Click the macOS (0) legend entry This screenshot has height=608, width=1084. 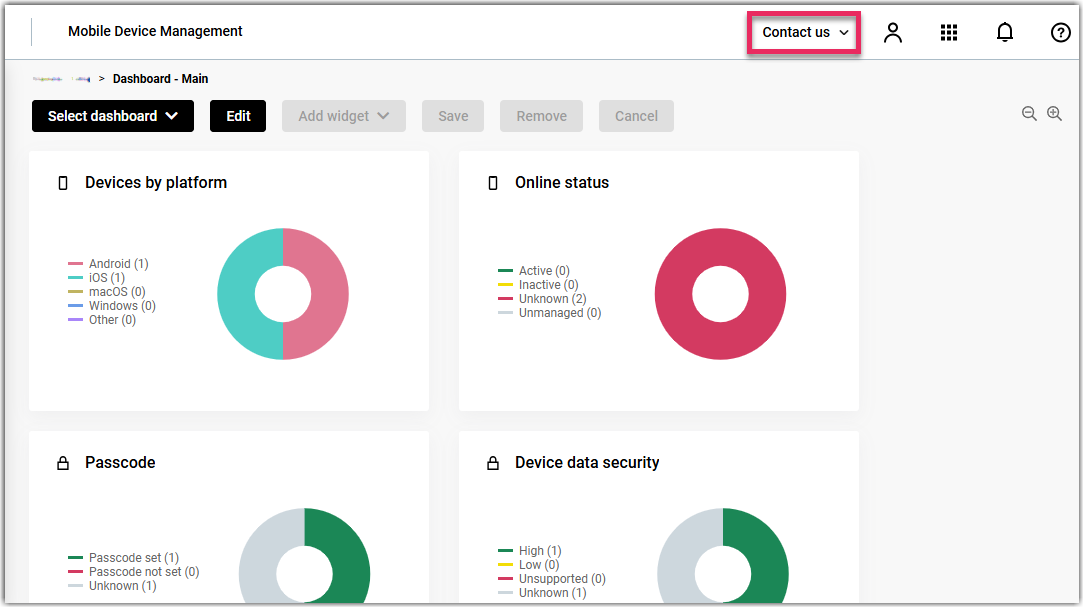(107, 292)
